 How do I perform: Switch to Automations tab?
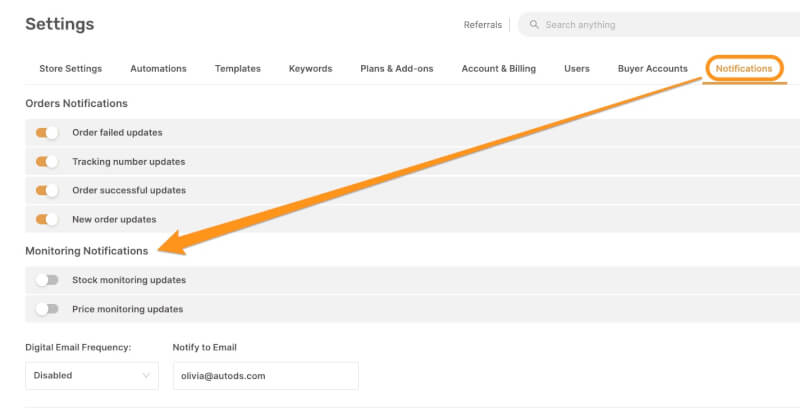pos(158,69)
